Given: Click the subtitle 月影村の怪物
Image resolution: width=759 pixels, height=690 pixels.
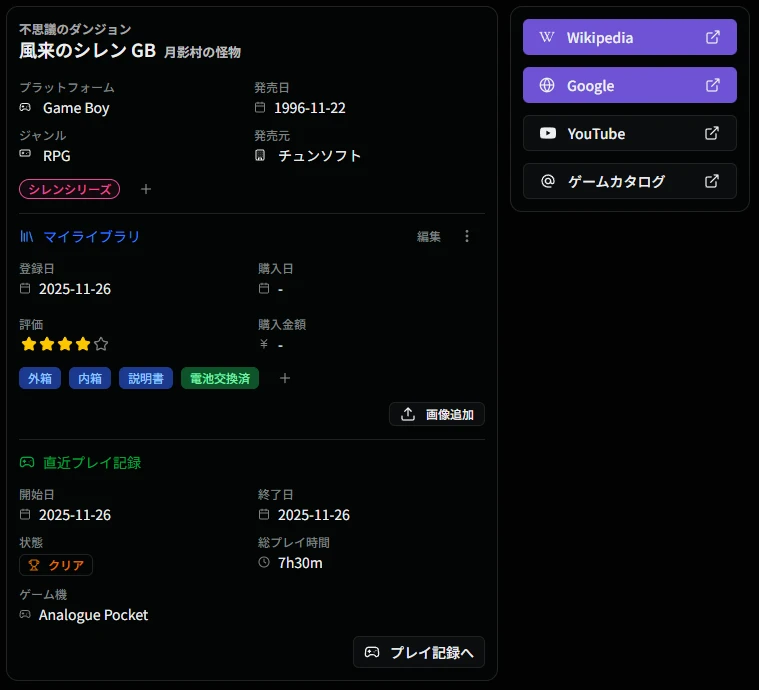Looking at the screenshot, I should (x=202, y=52).
